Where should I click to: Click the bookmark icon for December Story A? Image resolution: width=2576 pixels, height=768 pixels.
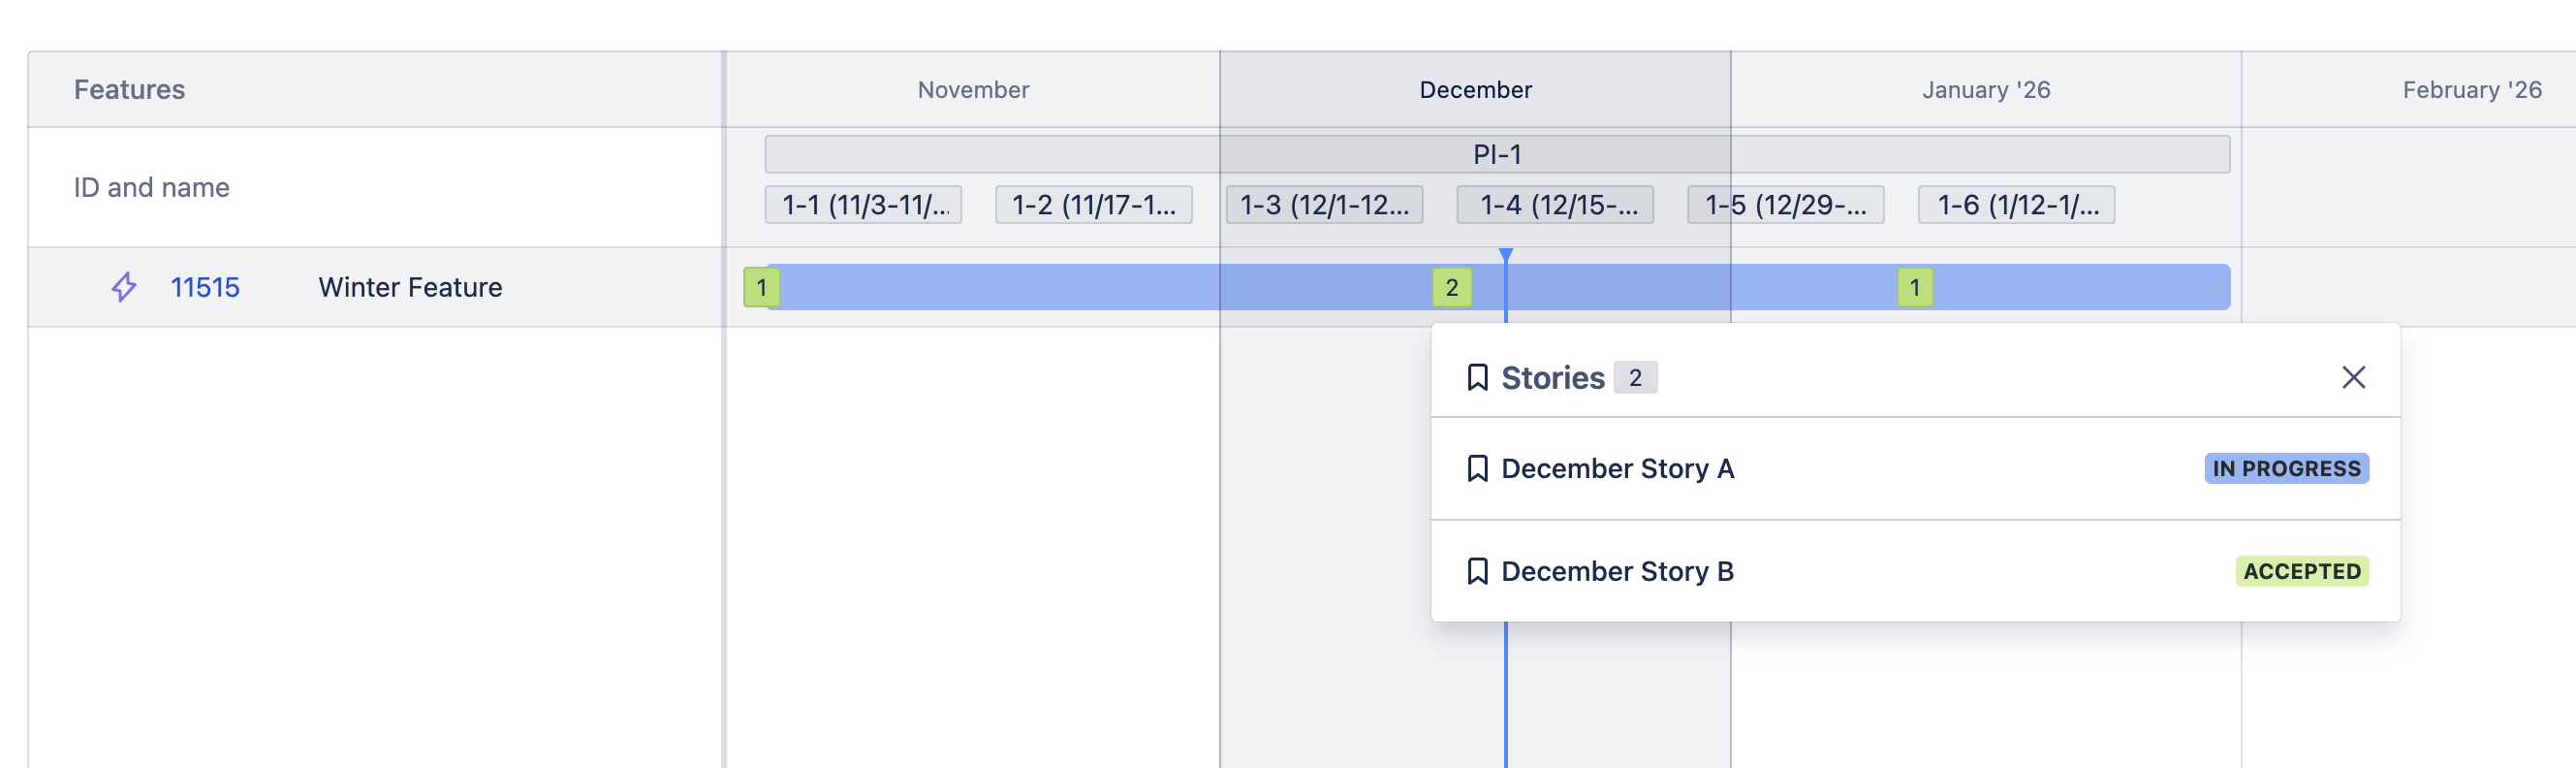pyautogui.click(x=1477, y=469)
